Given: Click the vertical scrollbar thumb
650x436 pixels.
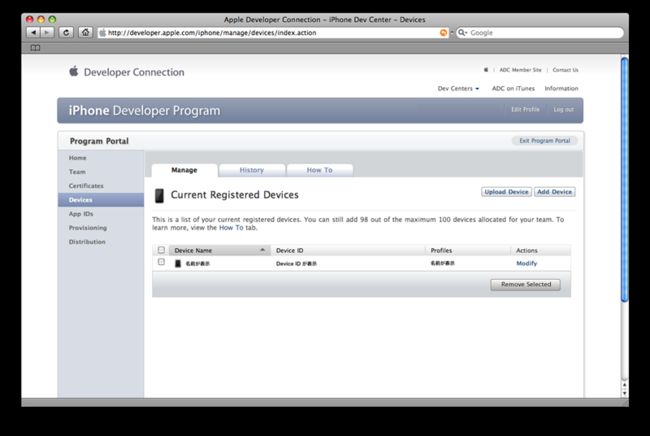Looking at the screenshot, I should (x=624, y=179).
